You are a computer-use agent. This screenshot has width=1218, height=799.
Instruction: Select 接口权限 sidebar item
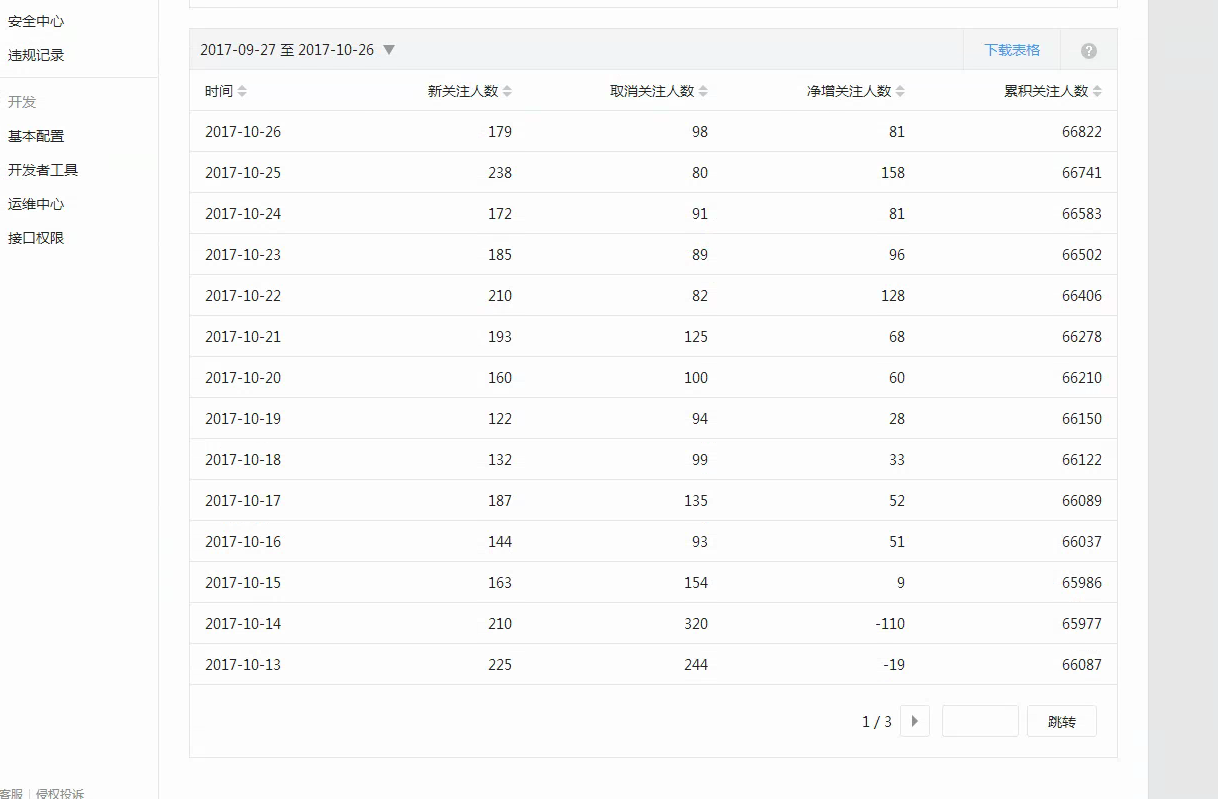(x=36, y=238)
